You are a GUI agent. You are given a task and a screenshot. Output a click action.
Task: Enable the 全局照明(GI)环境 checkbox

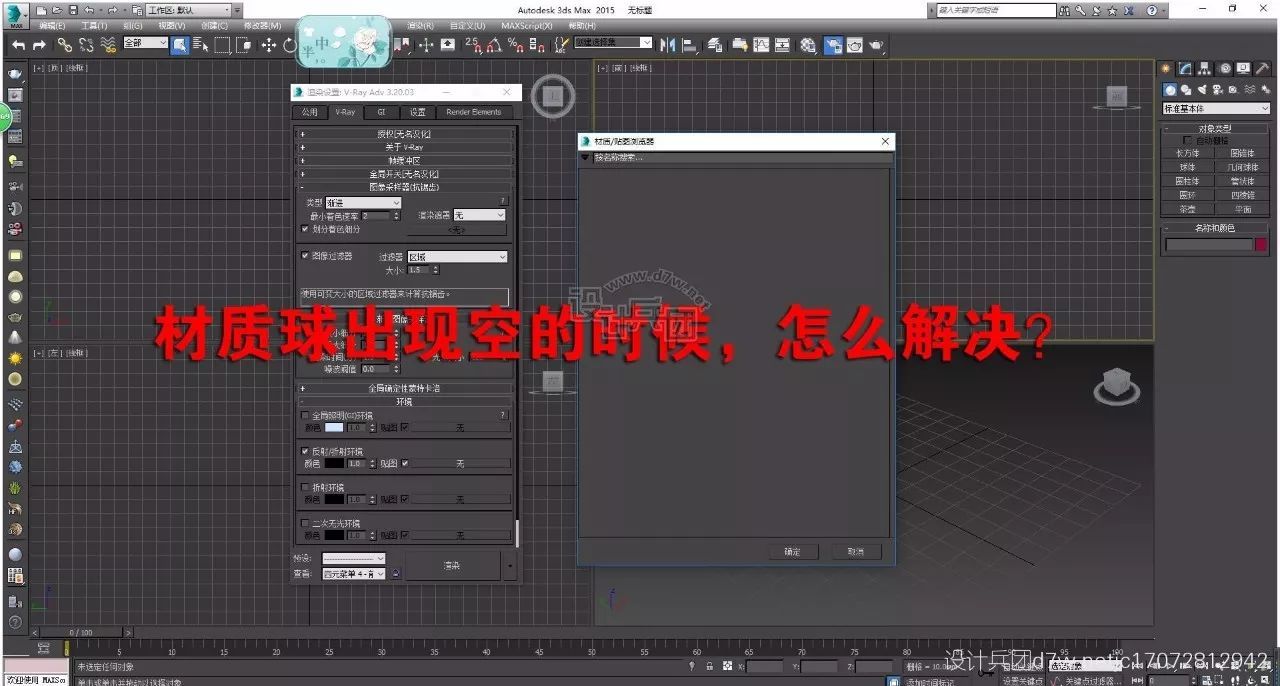(x=306, y=415)
